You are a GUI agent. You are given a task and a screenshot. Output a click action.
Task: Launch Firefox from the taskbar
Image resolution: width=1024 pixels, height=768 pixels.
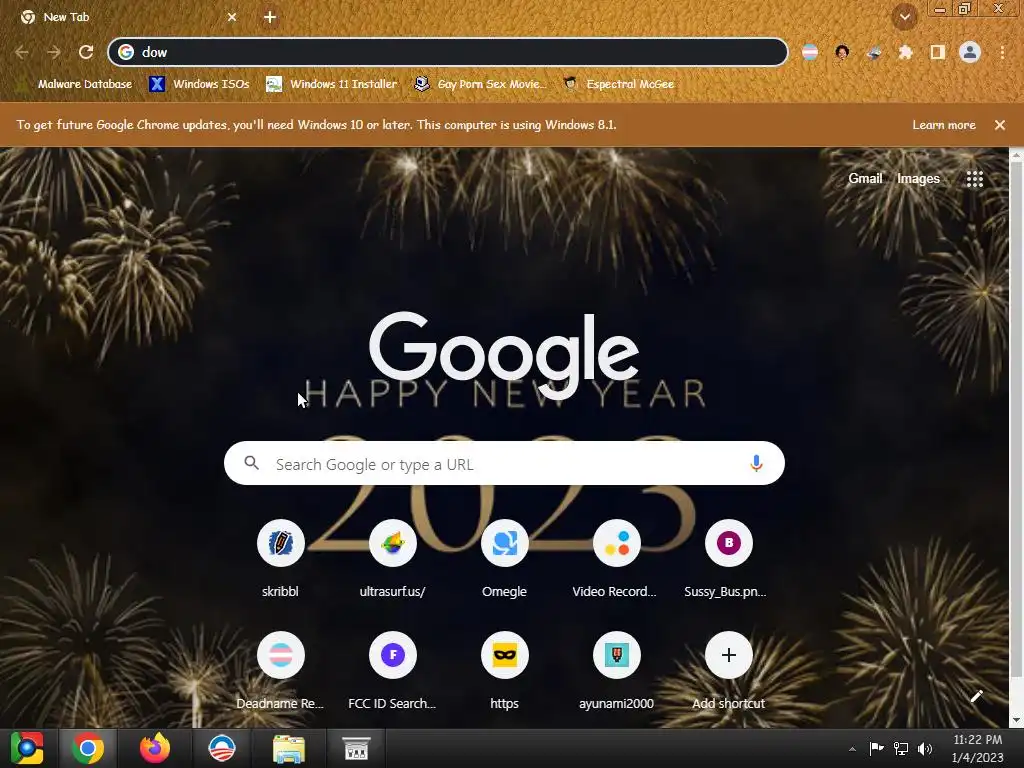tap(155, 748)
